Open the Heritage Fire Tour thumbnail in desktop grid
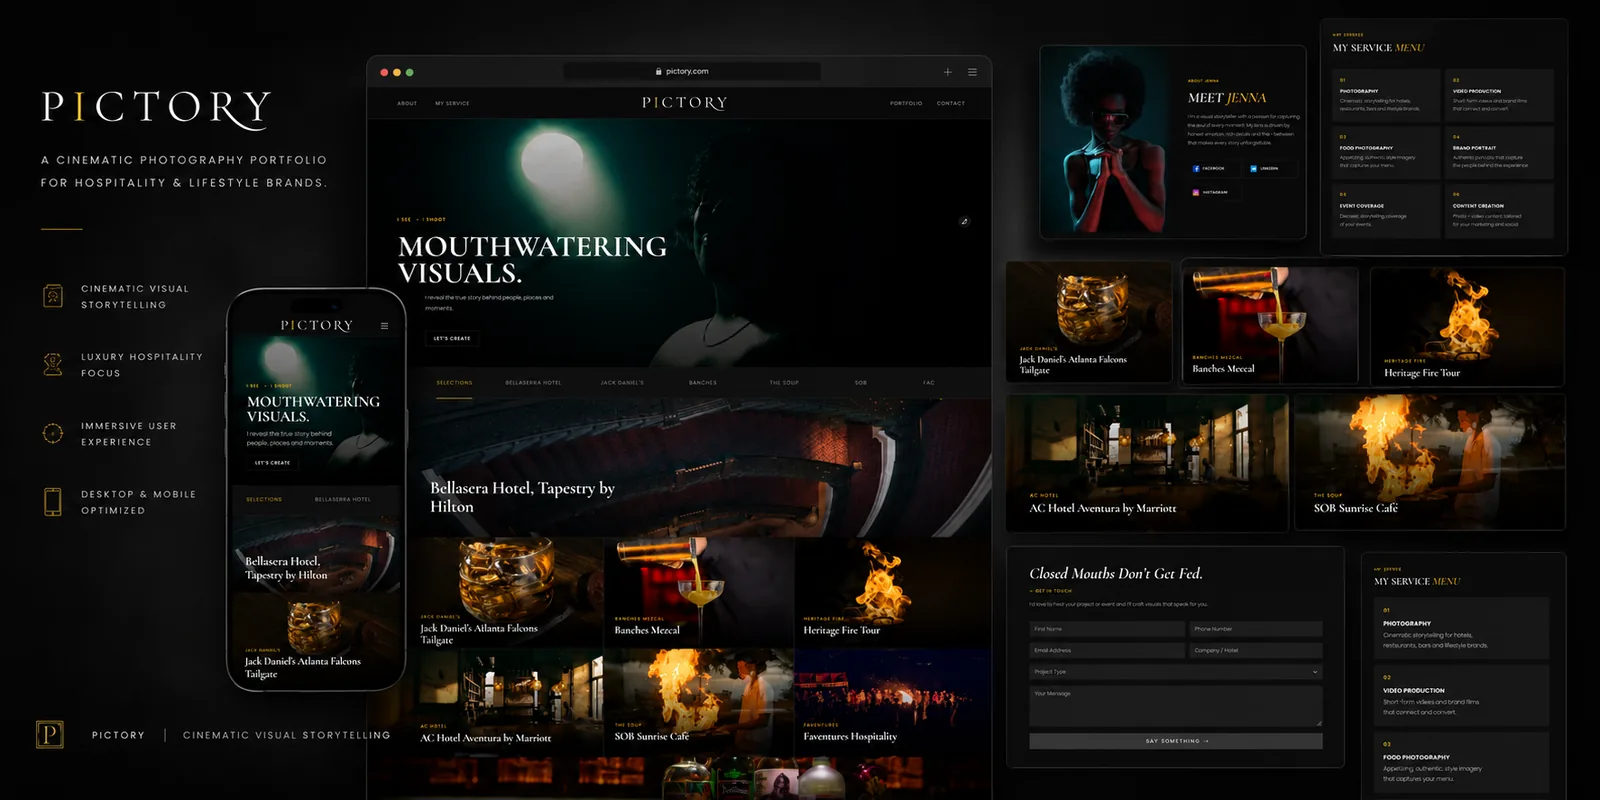This screenshot has width=1600, height=800. pyautogui.click(x=893, y=592)
